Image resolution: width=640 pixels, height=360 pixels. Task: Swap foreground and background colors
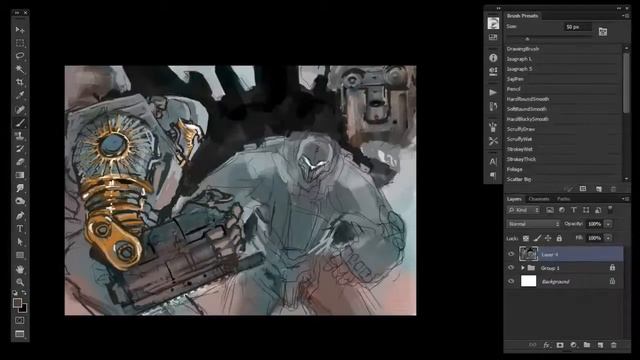coord(24,293)
